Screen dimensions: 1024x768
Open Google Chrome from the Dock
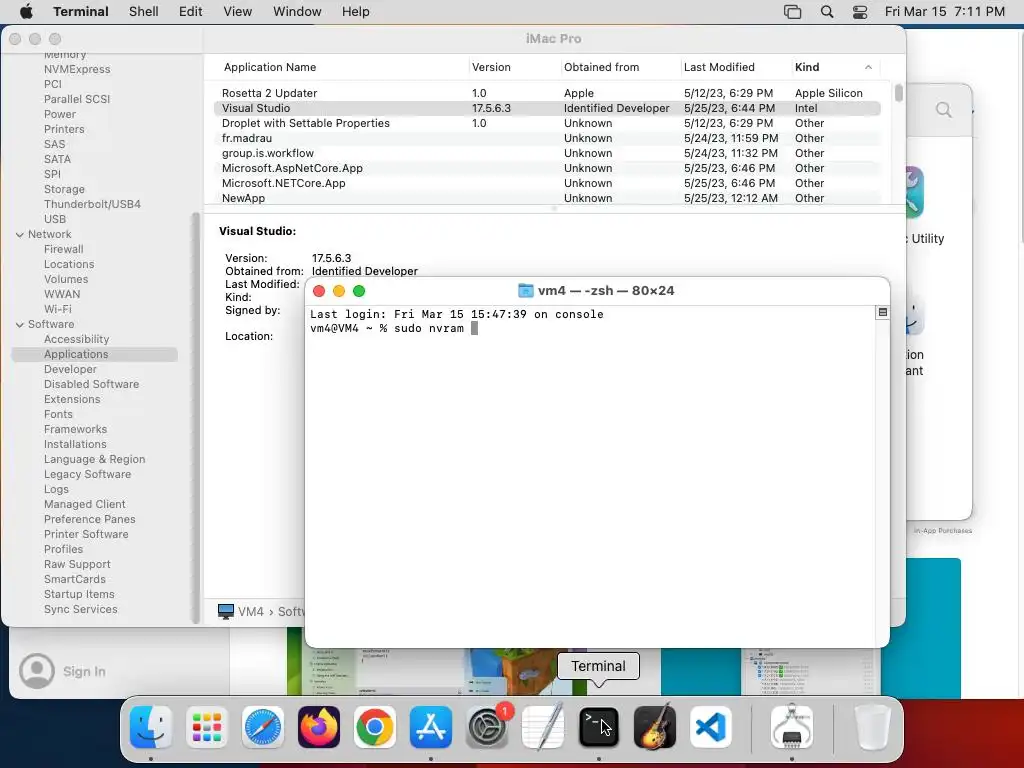(x=375, y=727)
